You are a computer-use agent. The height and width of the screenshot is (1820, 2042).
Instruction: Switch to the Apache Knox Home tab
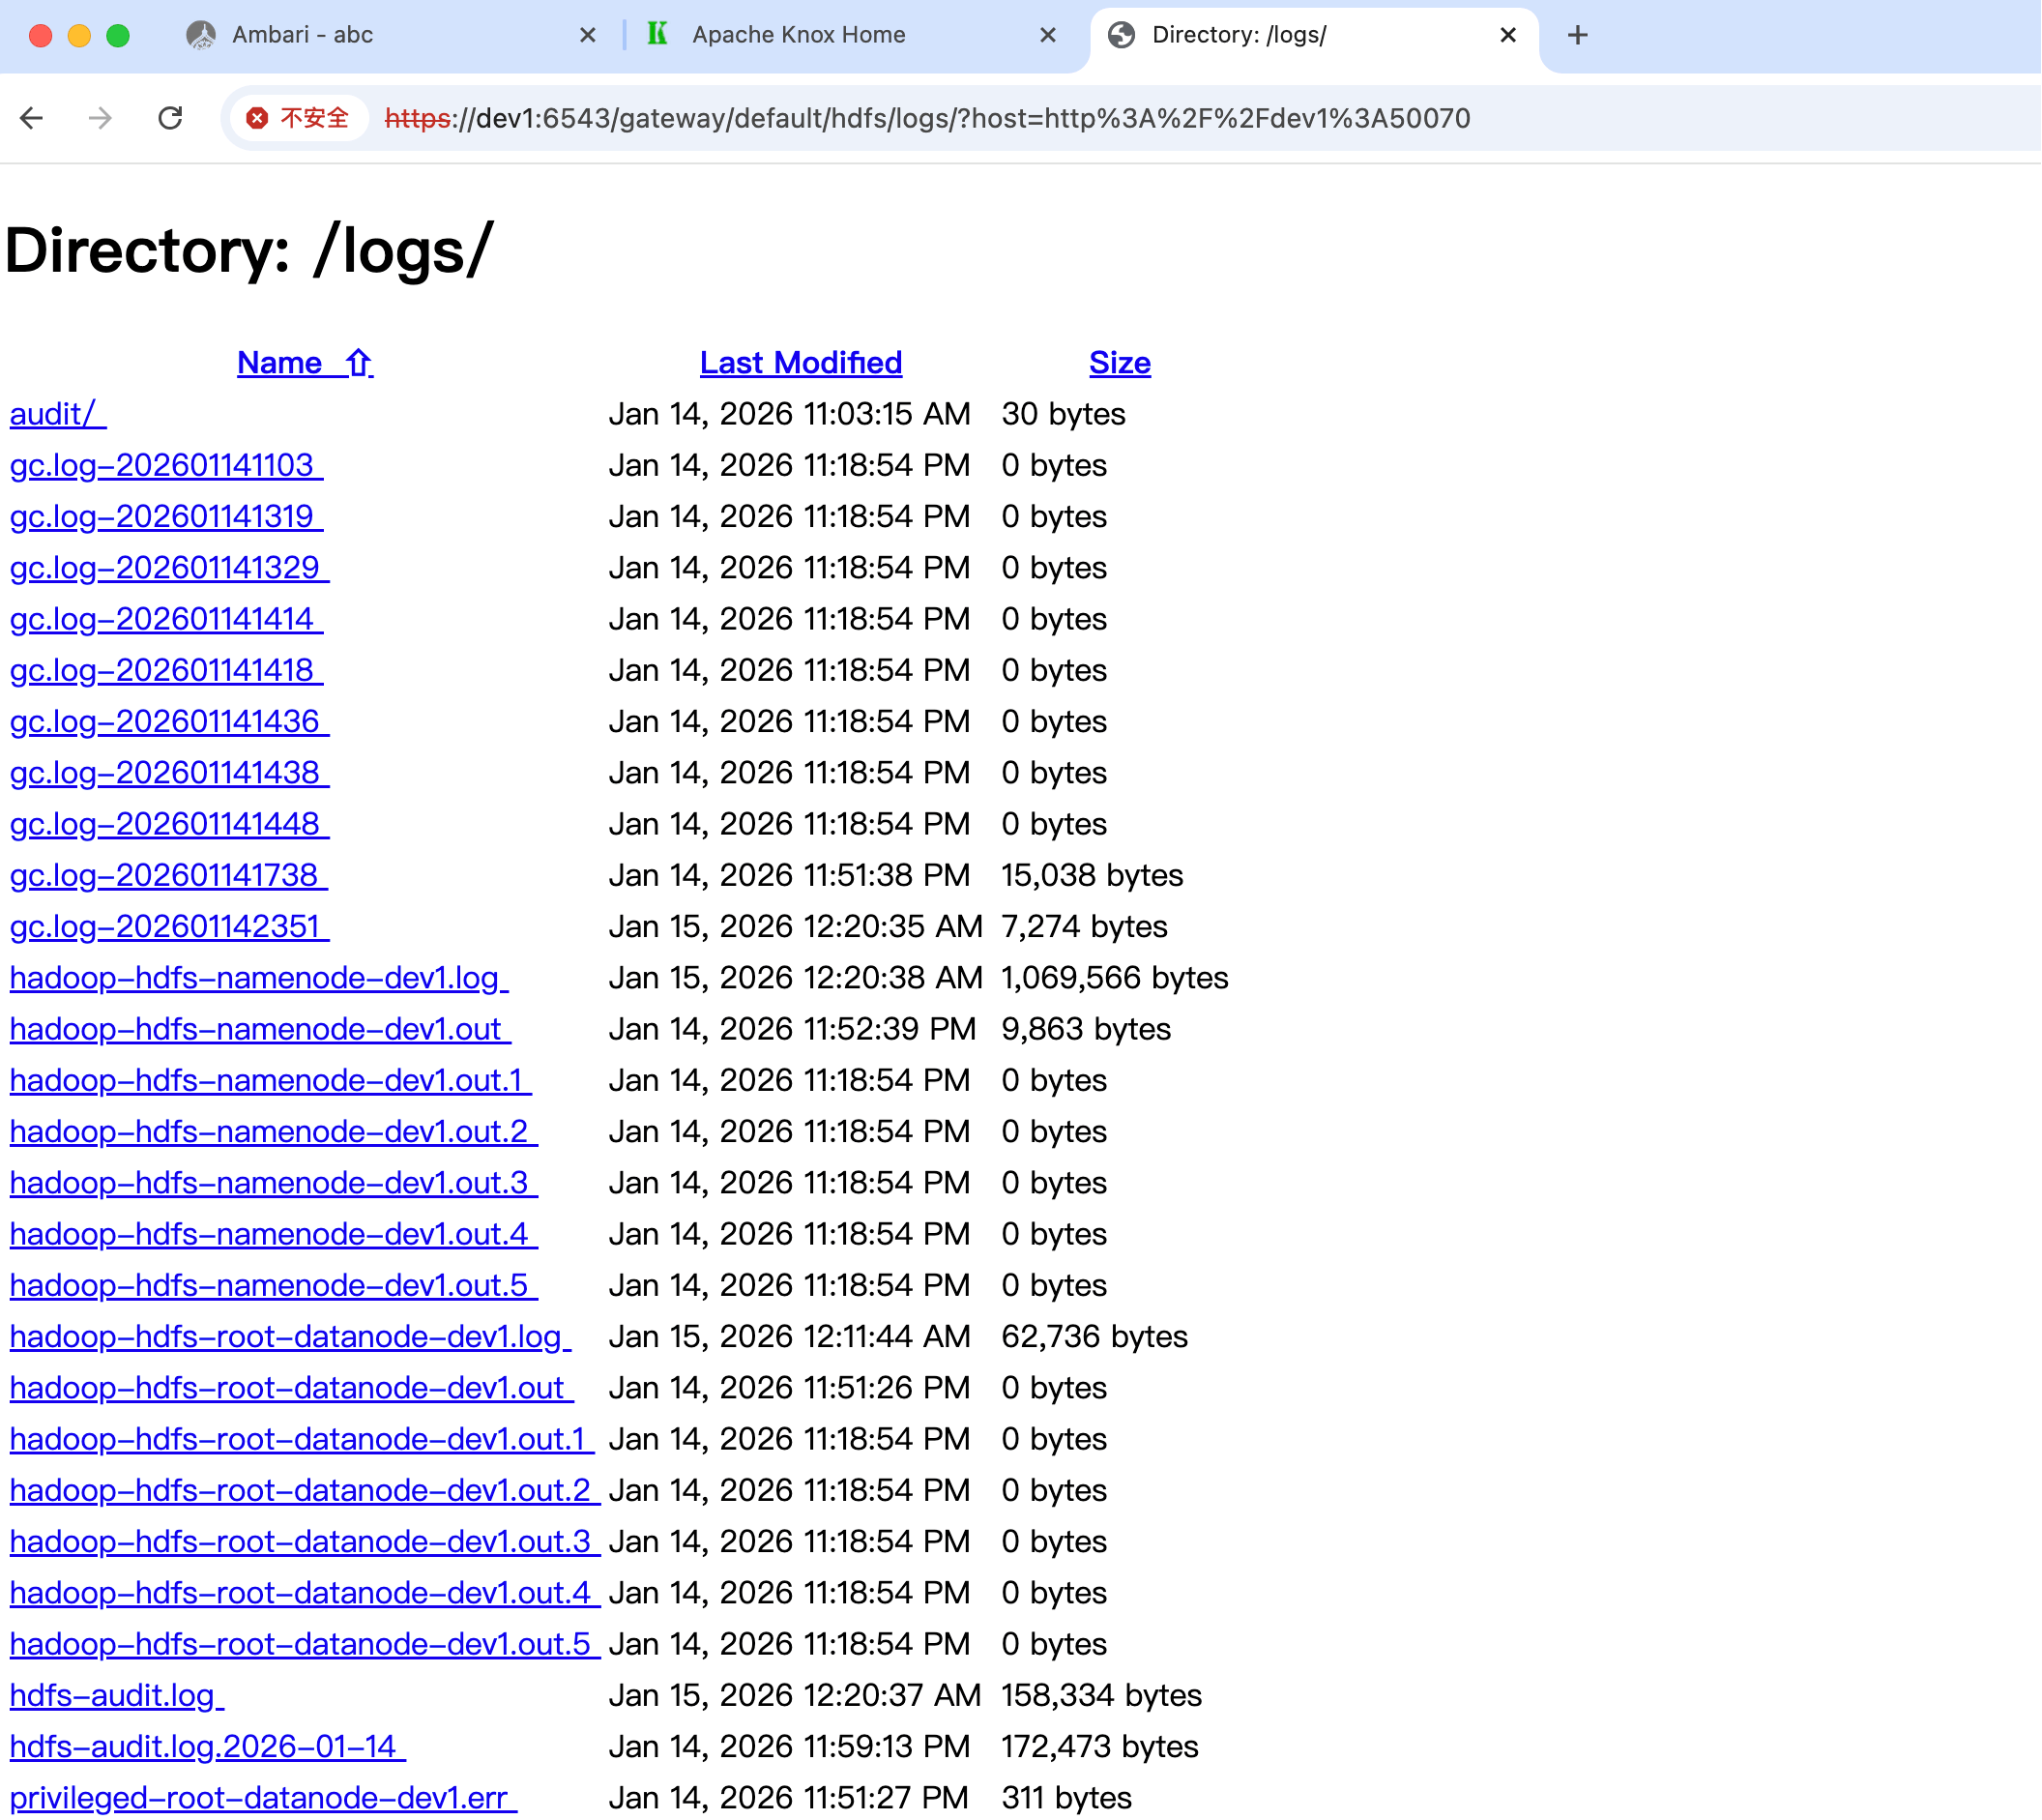click(797, 34)
